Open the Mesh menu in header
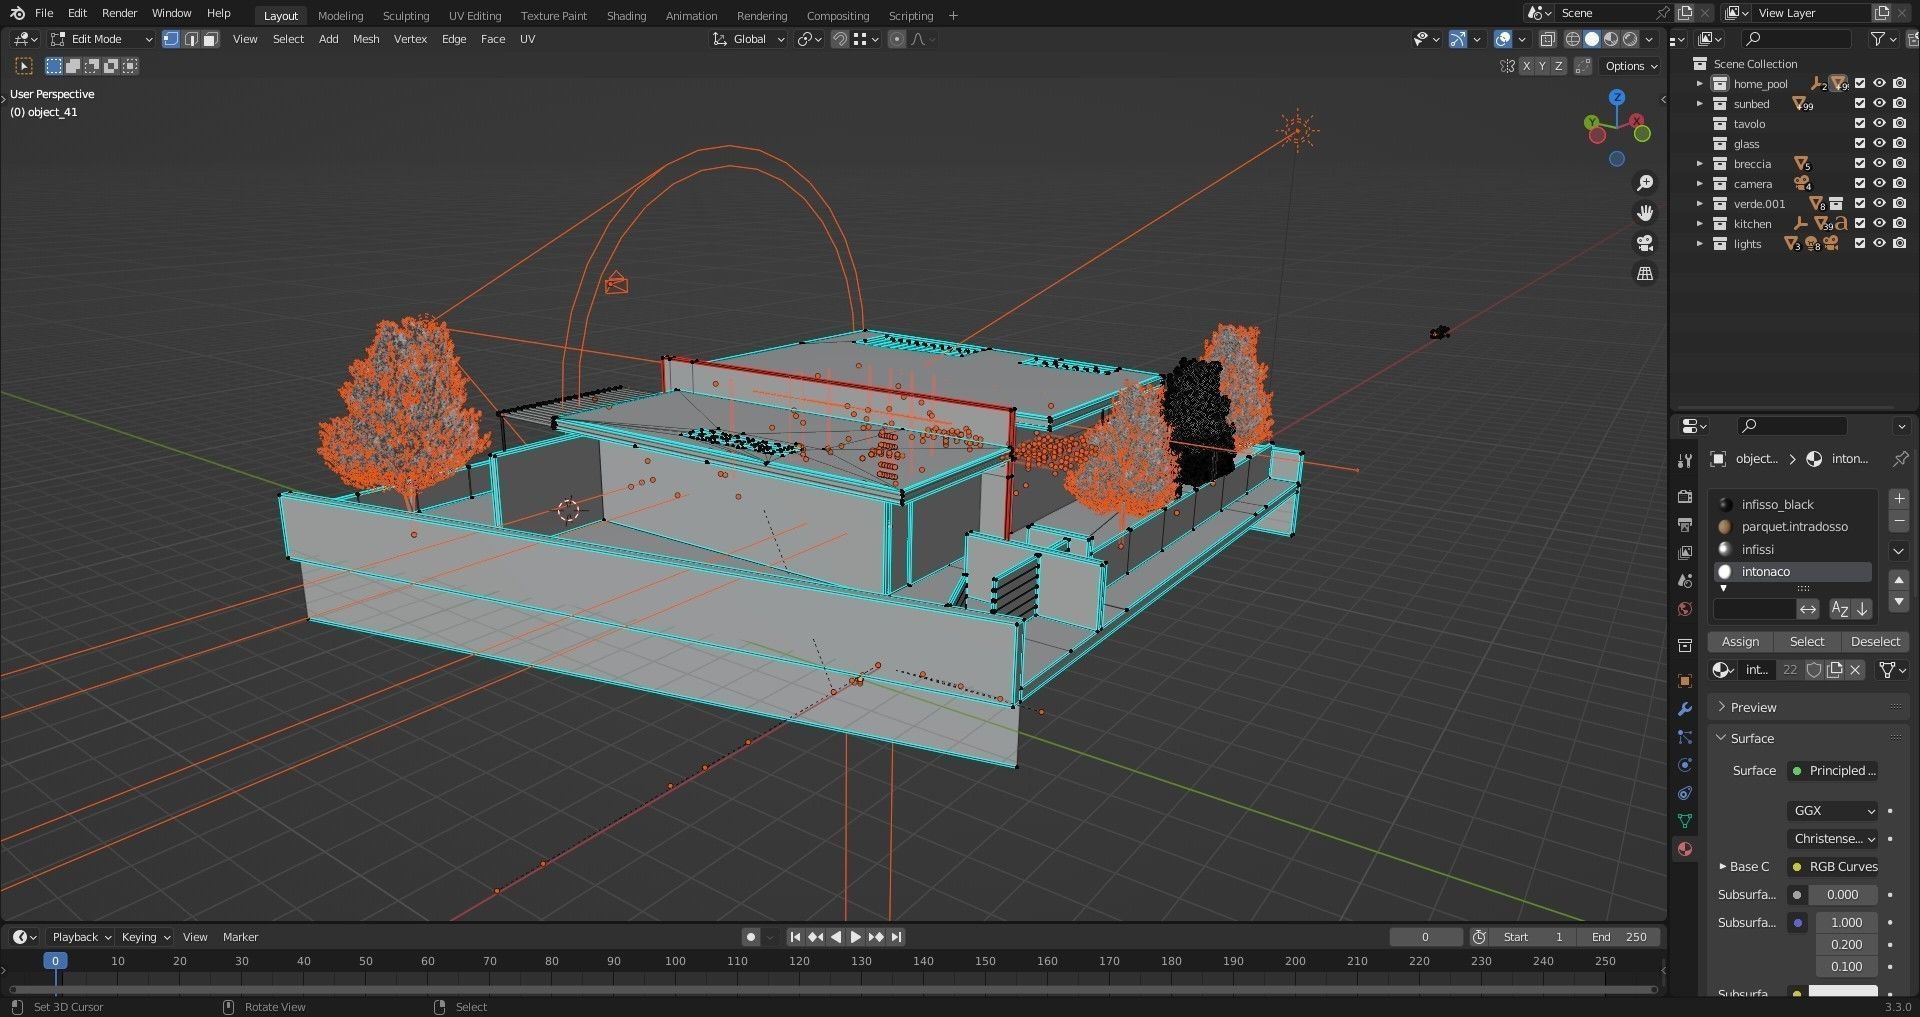Screen dimensions: 1920x1017 click(365, 39)
